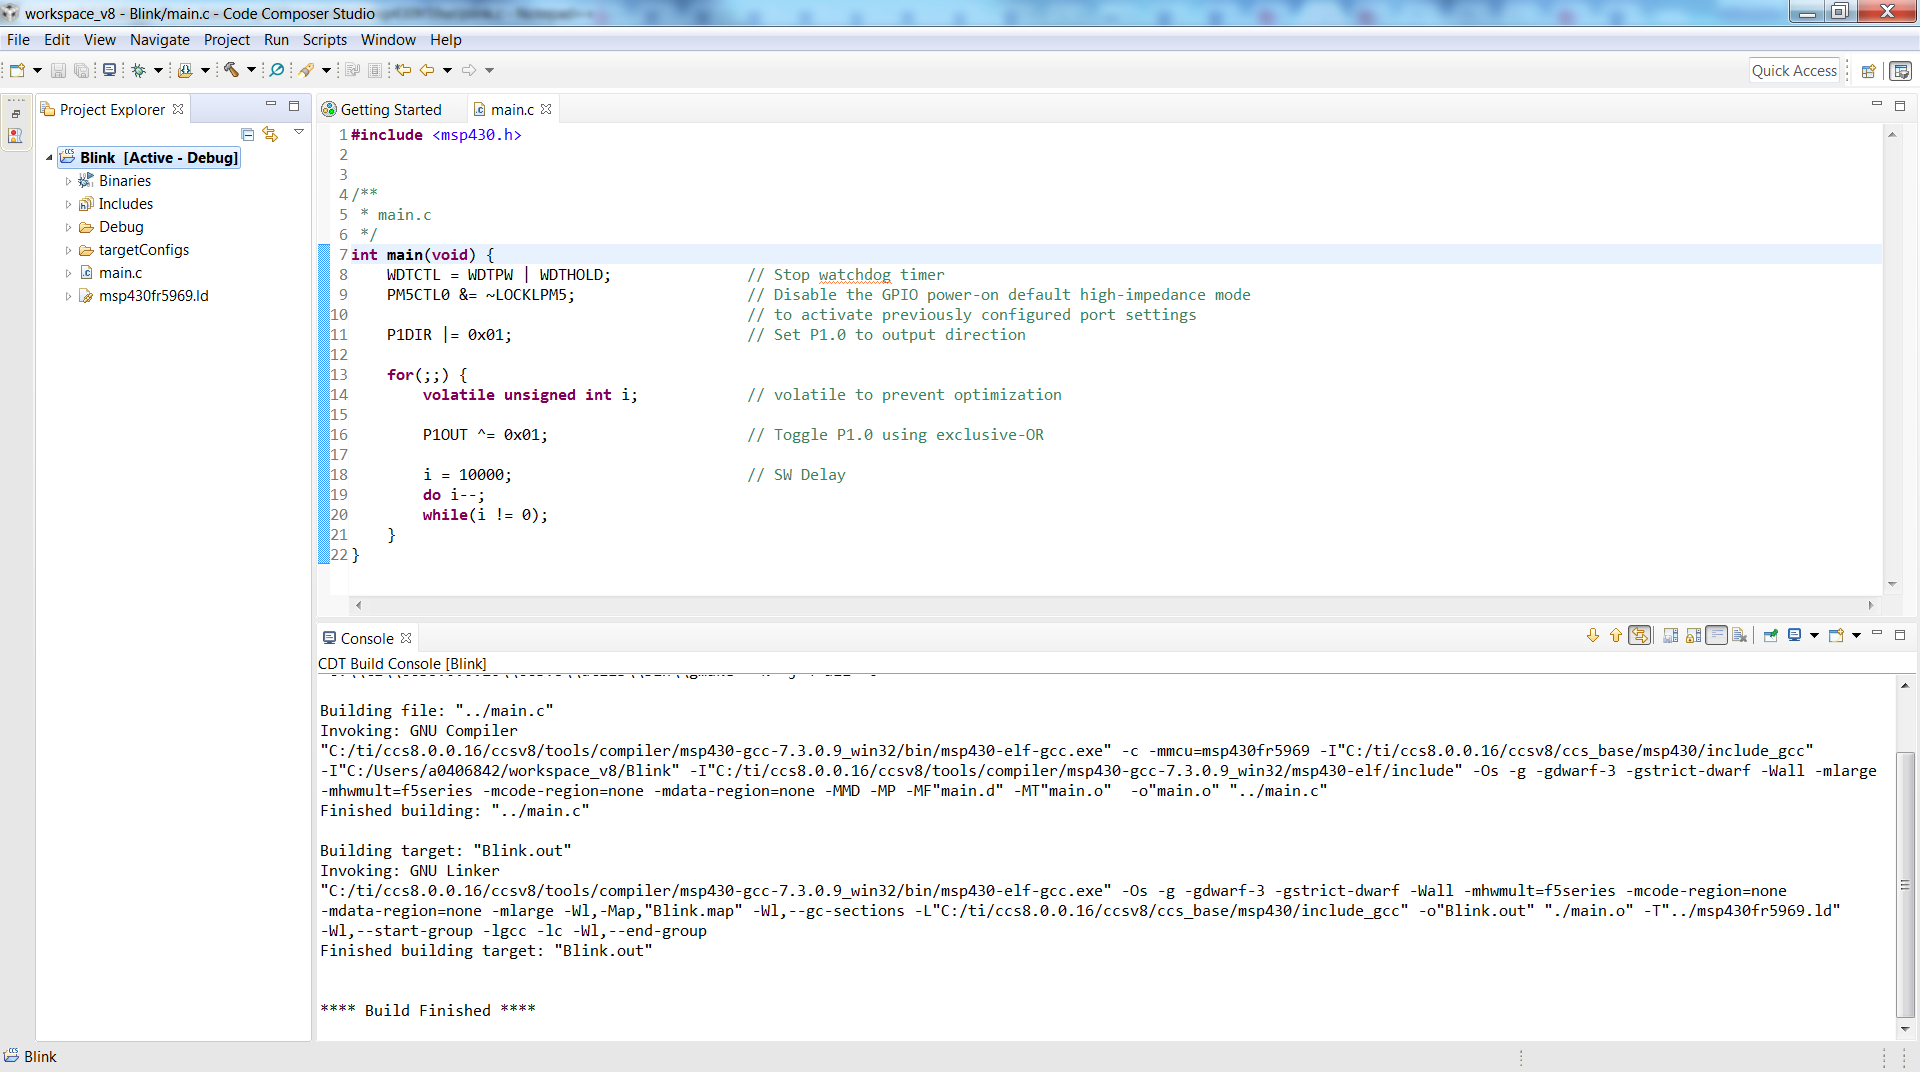
Task: Click the Run menu item
Action: (275, 38)
